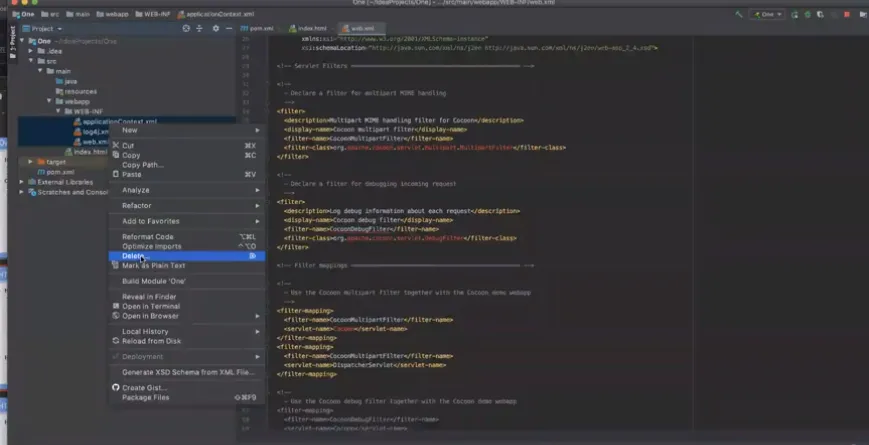This screenshot has height=445, width=869.
Task: Open the Project view selector dropdown
Action: point(43,28)
